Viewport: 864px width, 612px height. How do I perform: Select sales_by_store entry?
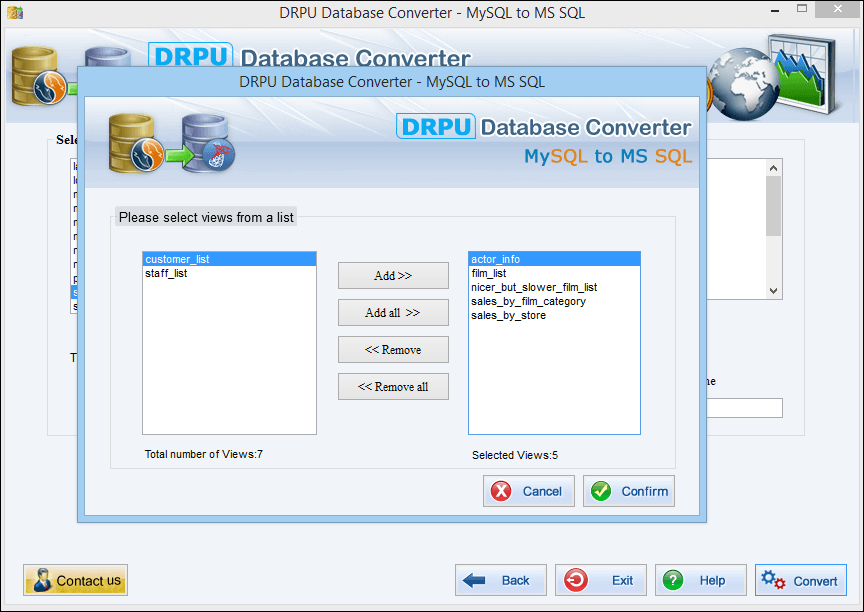[x=554, y=315]
